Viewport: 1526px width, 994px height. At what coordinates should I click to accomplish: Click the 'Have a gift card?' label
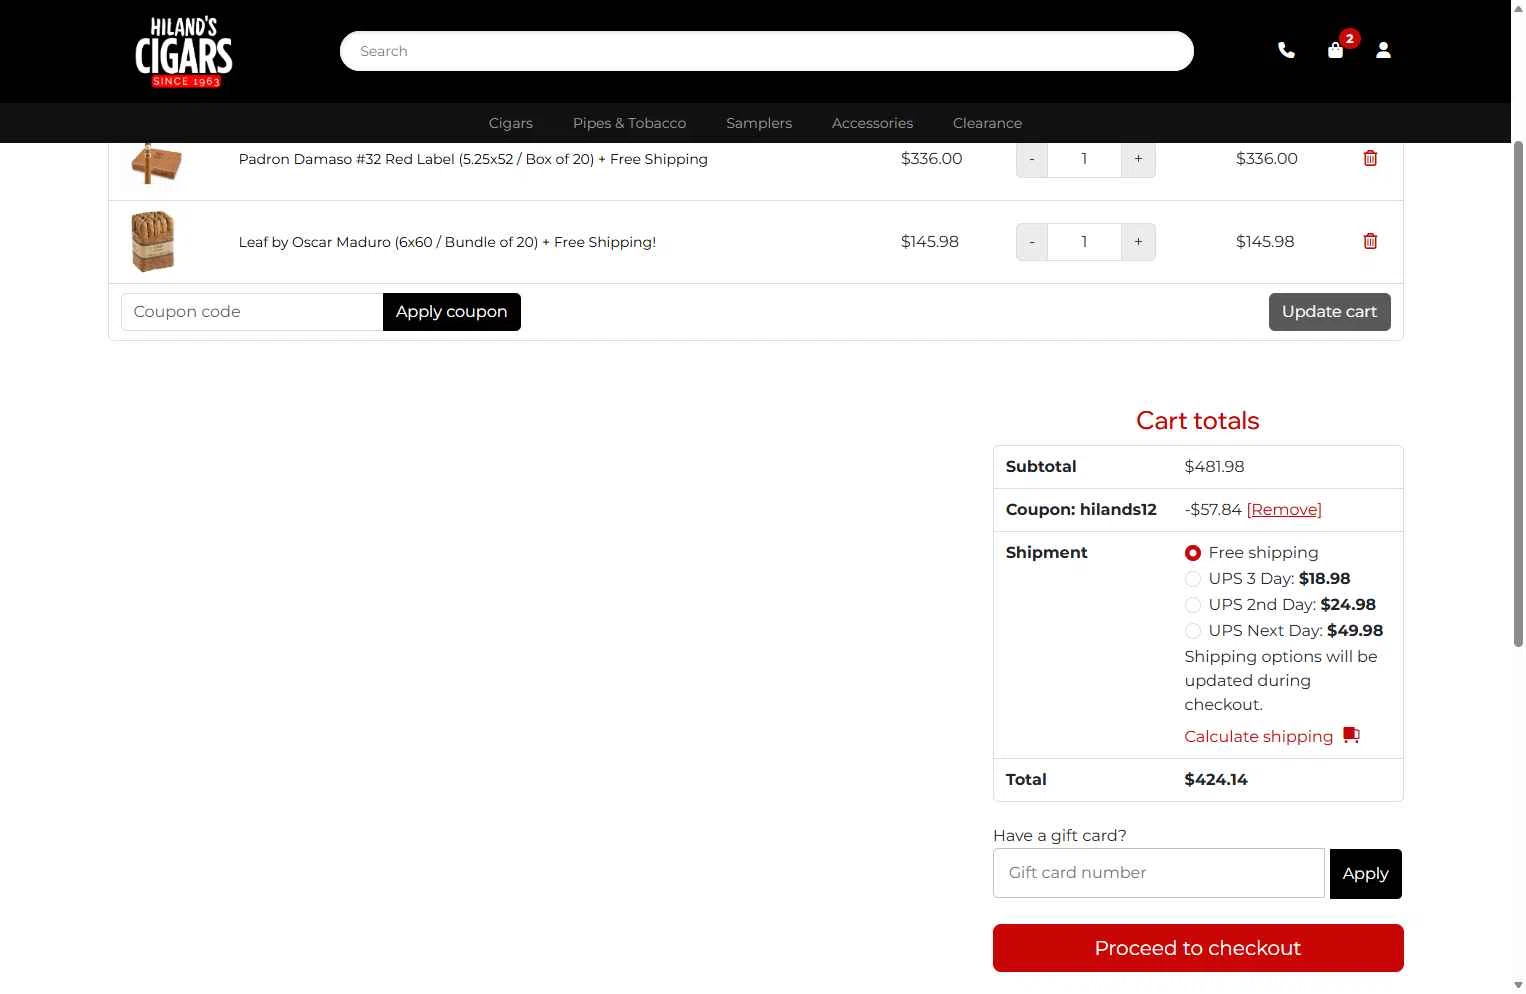tap(1060, 836)
